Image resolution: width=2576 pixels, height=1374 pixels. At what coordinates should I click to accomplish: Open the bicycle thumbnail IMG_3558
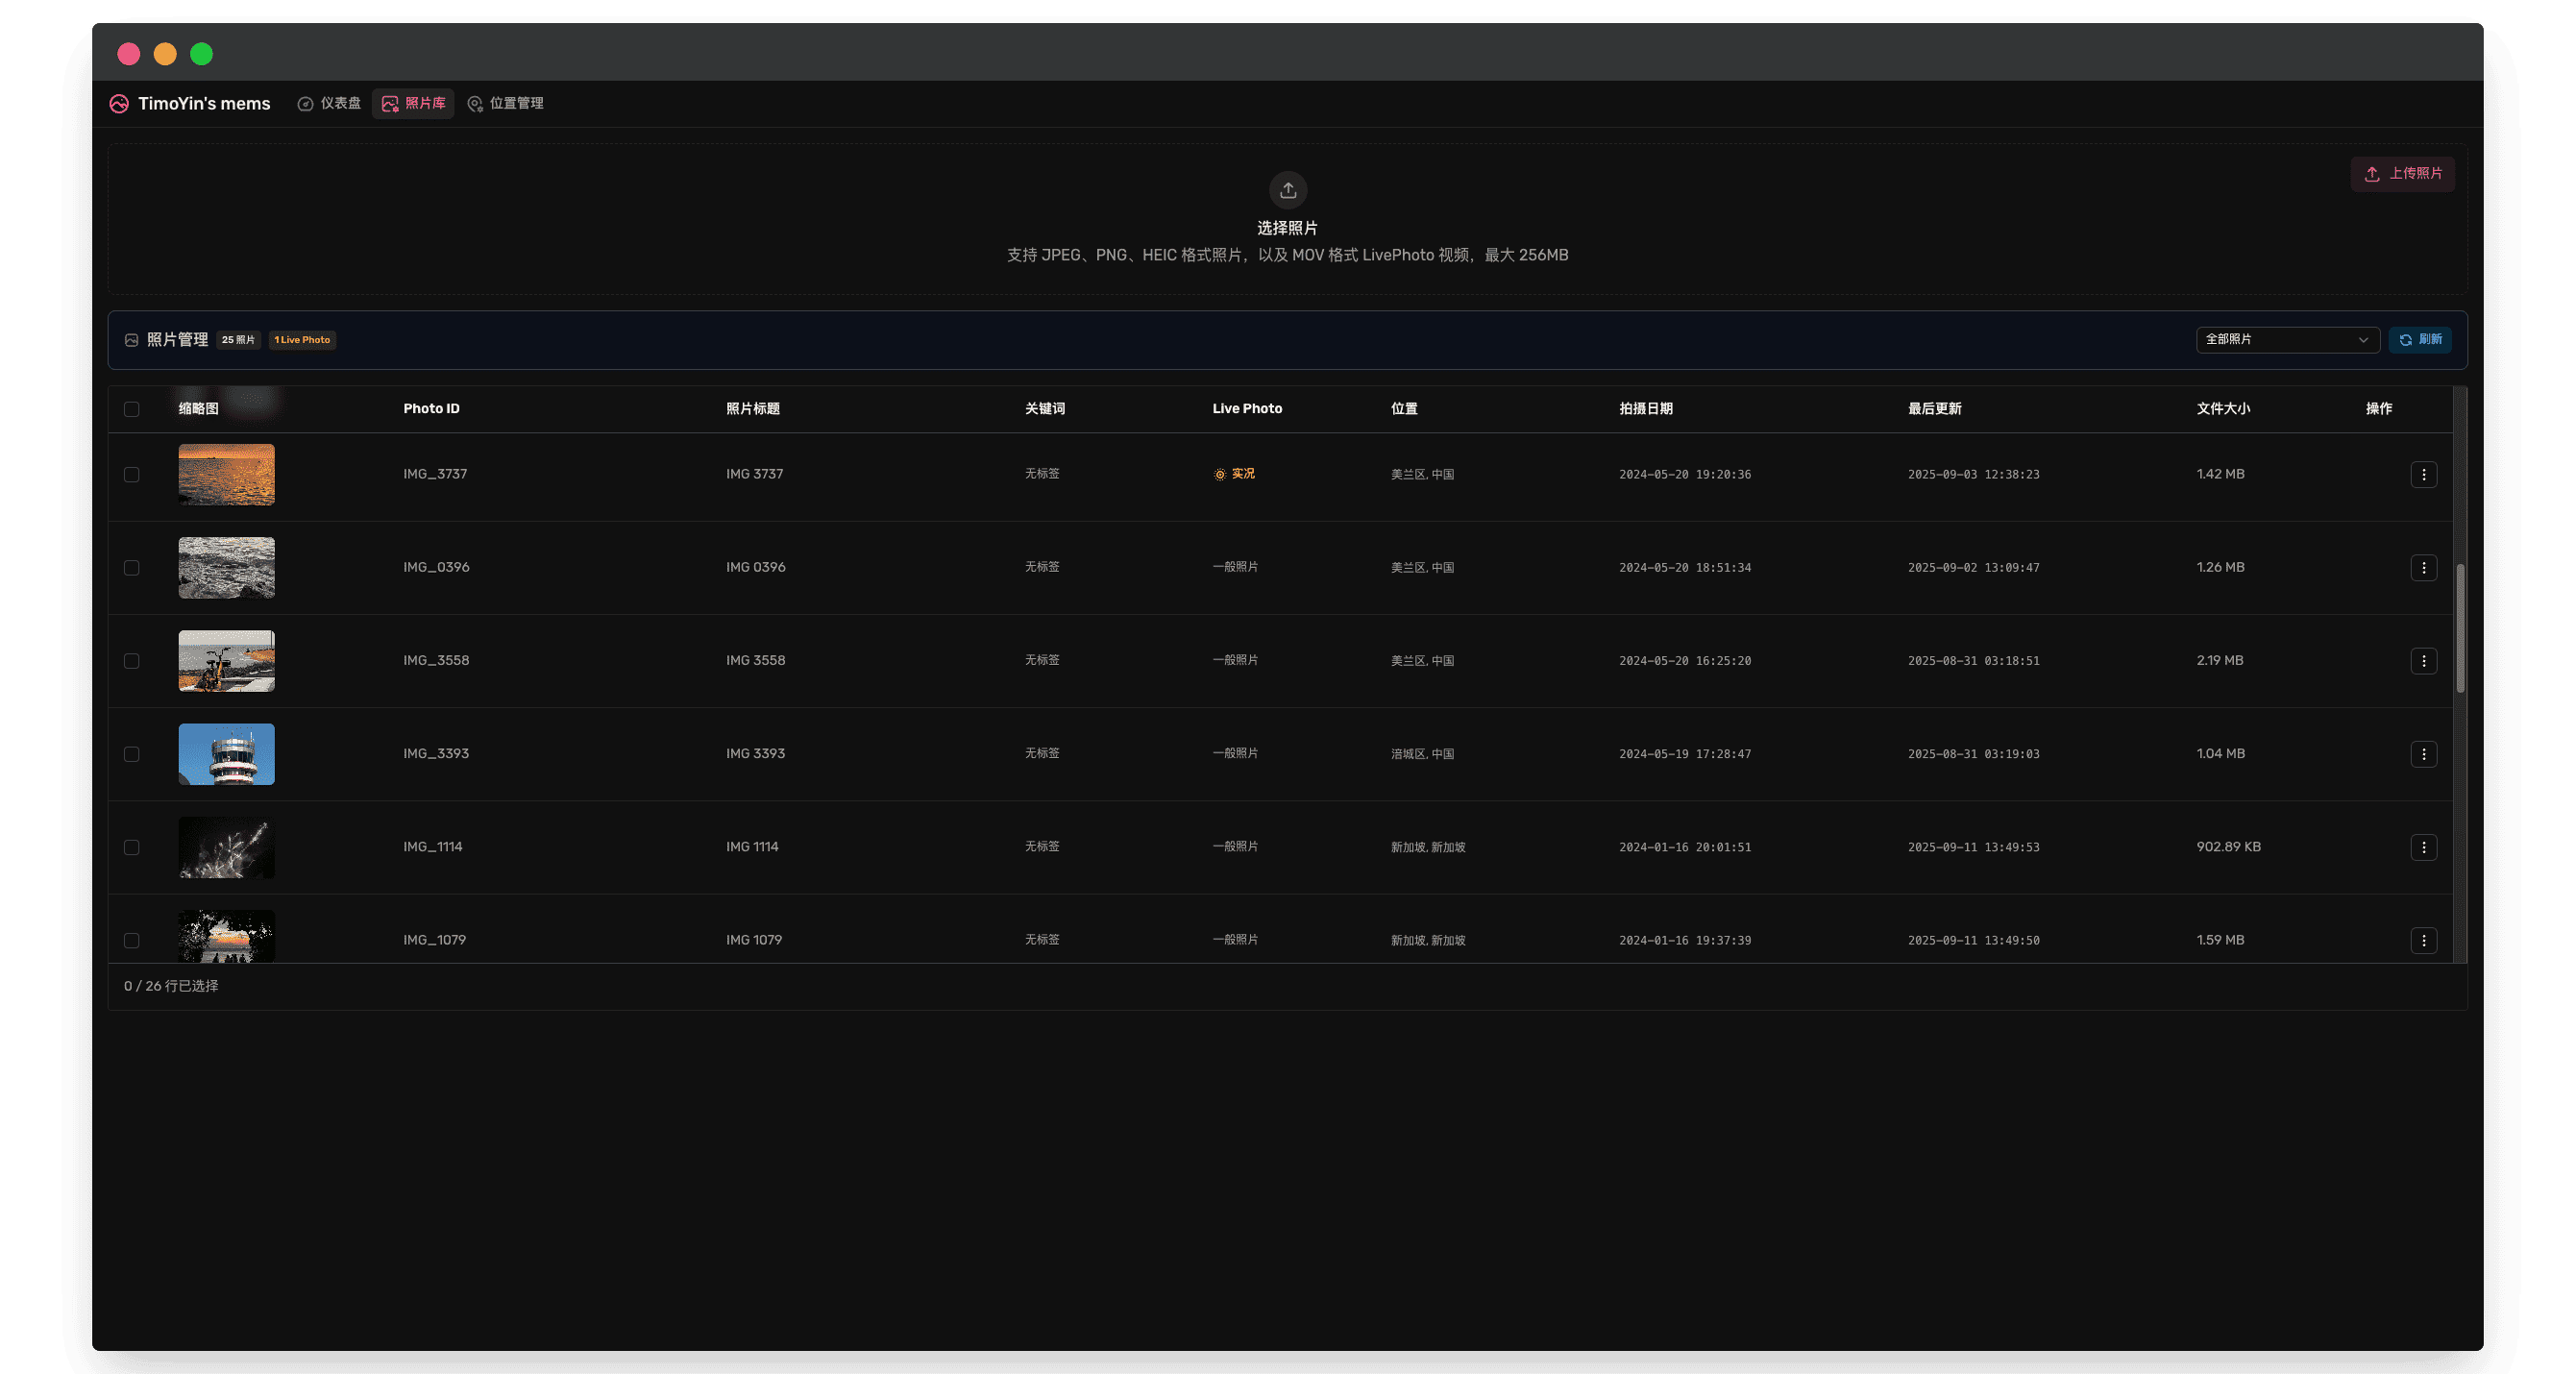pos(226,661)
